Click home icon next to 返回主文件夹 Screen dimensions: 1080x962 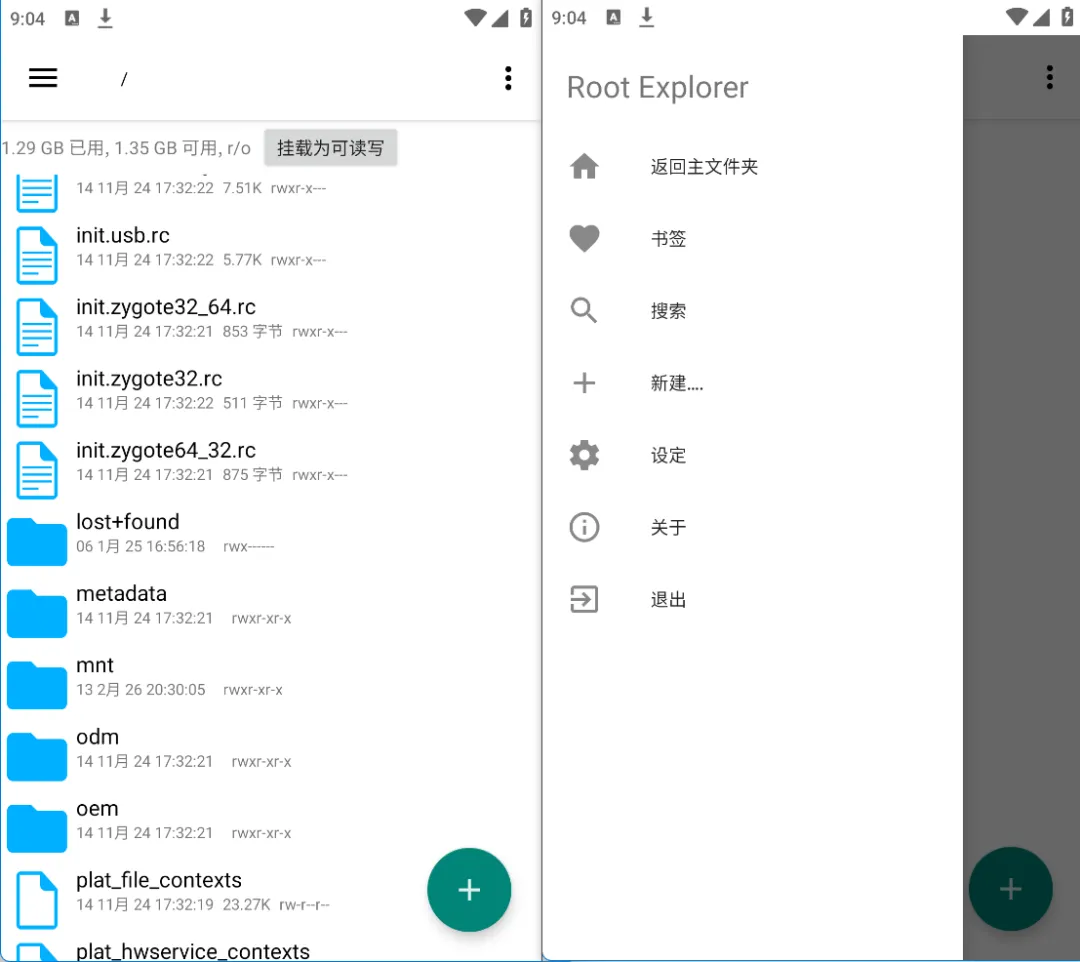tap(584, 167)
